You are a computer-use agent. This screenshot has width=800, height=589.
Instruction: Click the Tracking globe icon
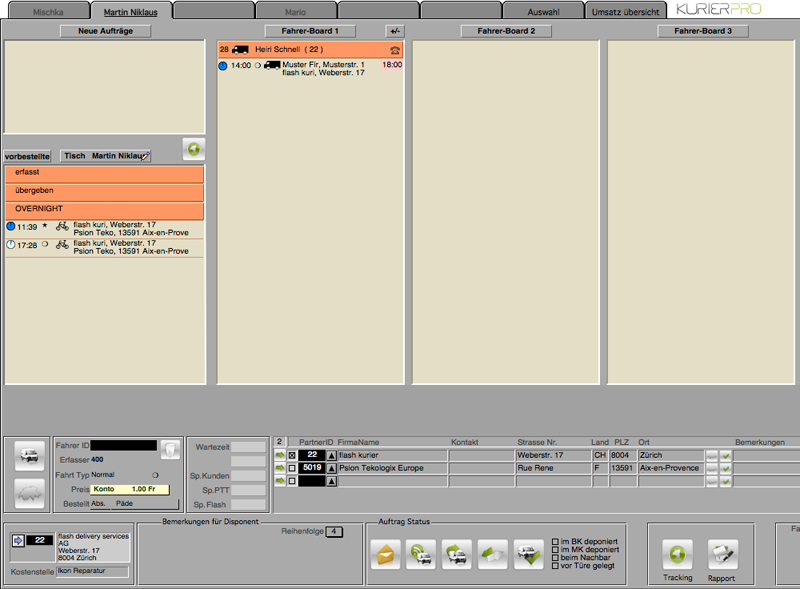[x=678, y=554]
